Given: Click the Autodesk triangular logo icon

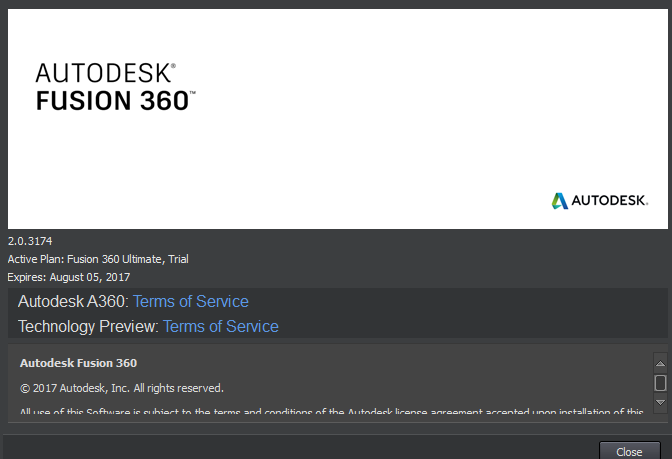Looking at the screenshot, I should click(559, 201).
